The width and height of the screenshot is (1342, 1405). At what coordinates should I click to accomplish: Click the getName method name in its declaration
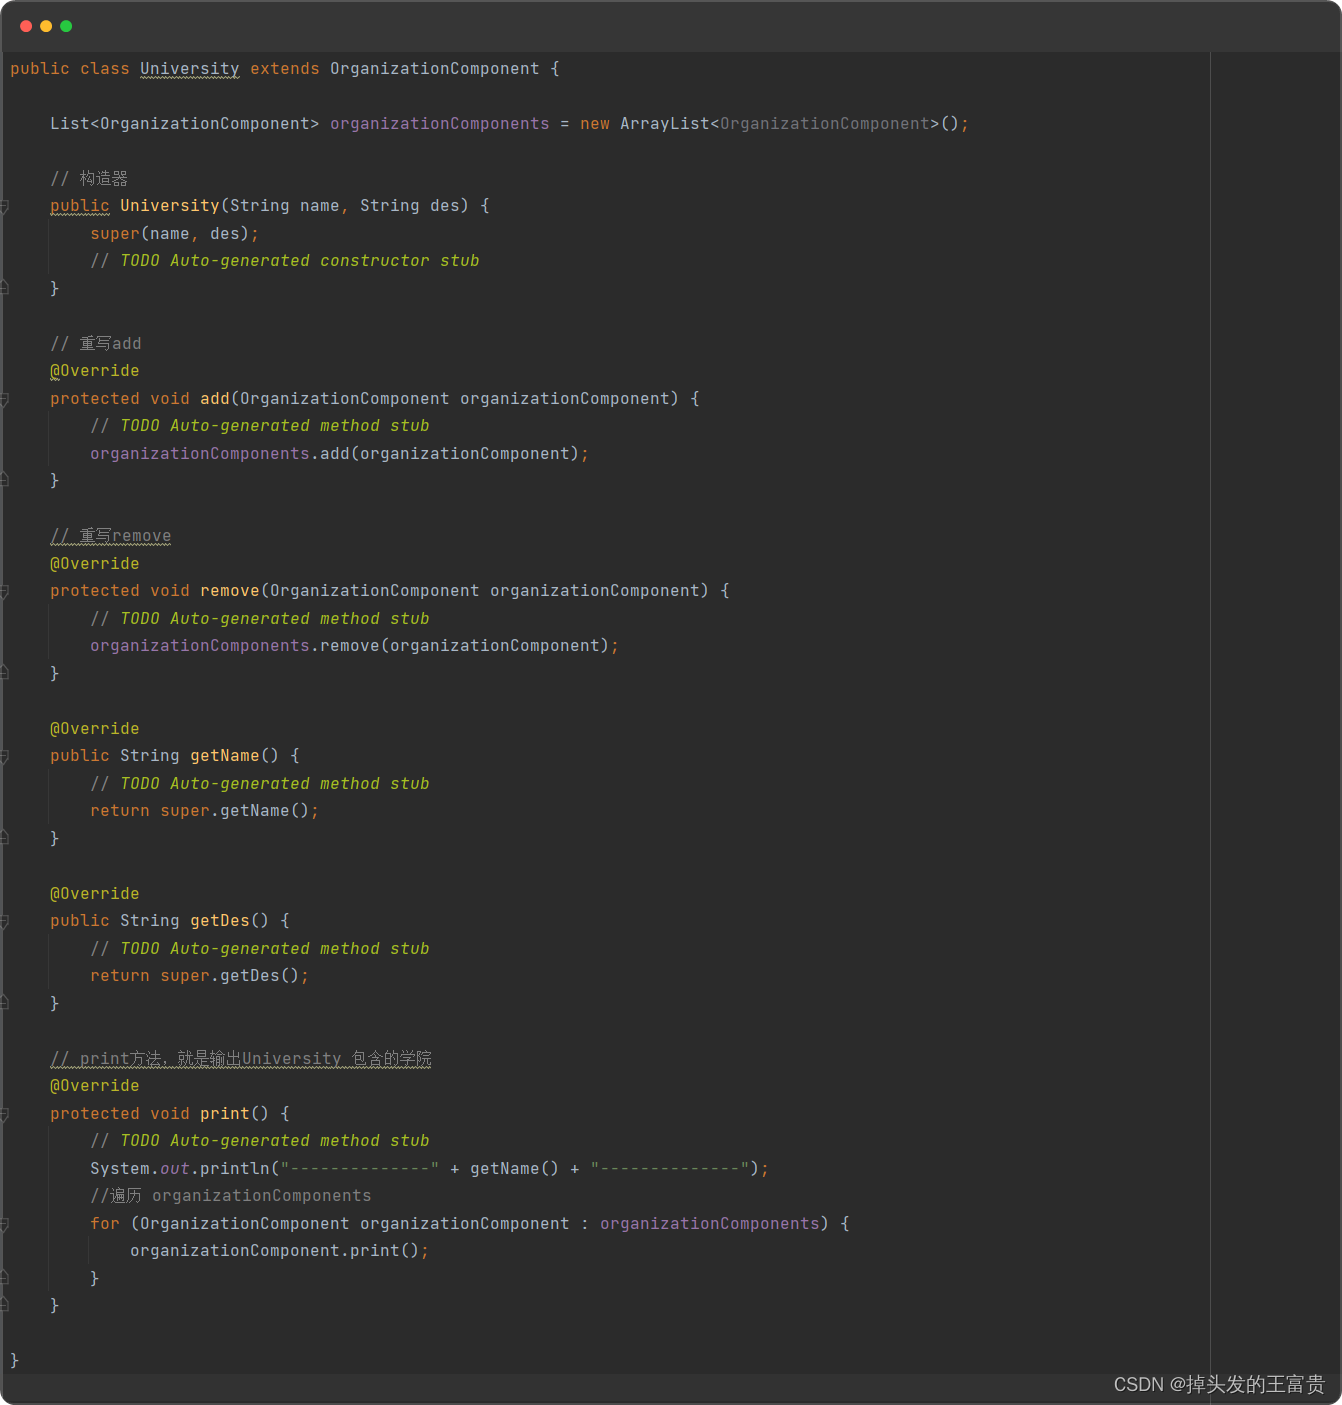tap(225, 756)
